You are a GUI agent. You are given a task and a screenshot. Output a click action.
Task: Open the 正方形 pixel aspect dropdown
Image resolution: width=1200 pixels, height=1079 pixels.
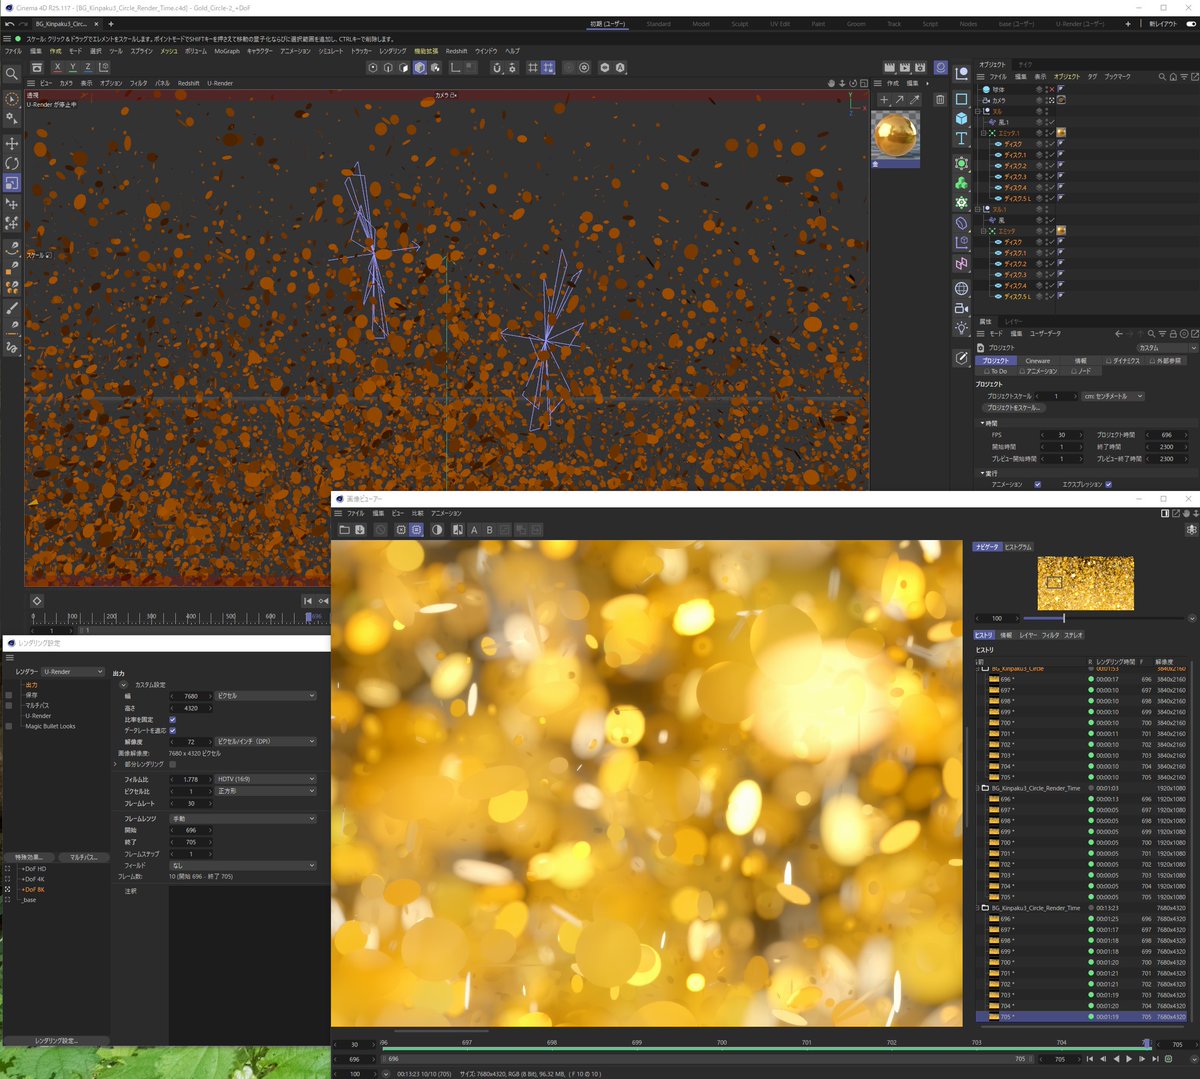coord(265,791)
